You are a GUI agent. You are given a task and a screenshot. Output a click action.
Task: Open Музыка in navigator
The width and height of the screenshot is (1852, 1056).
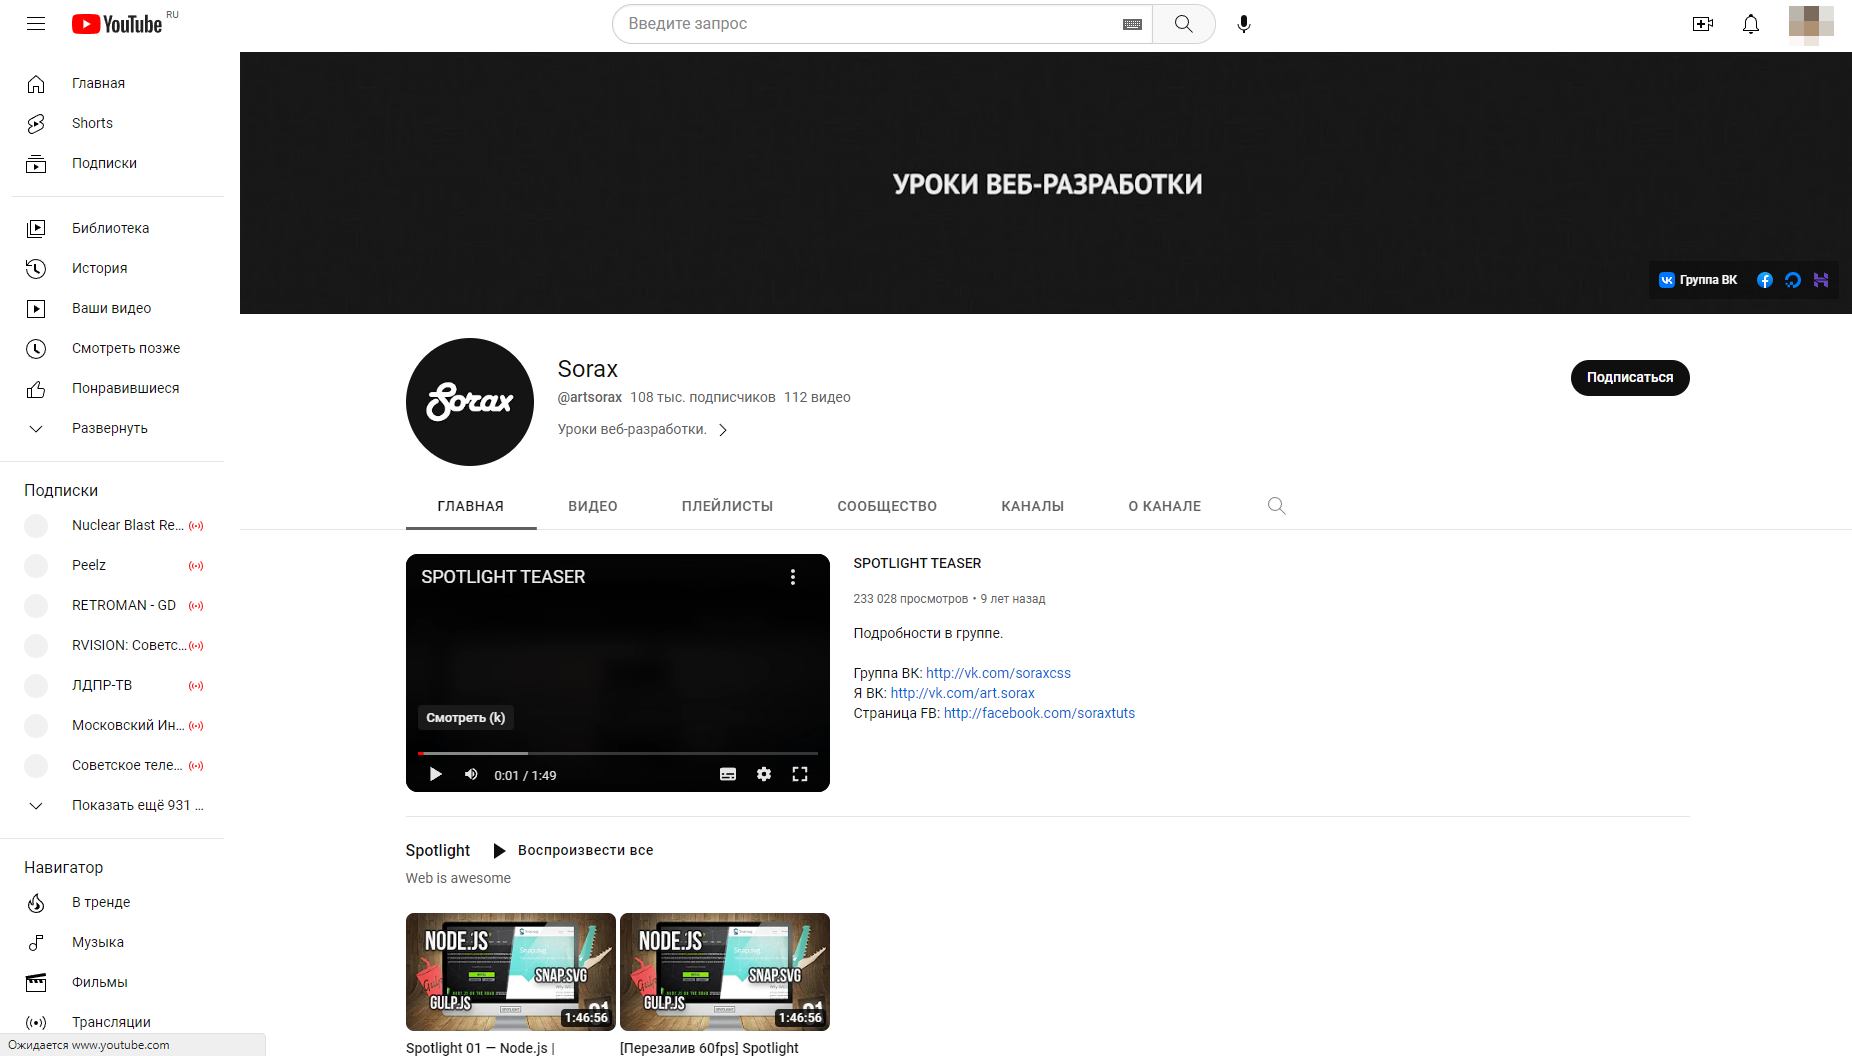112,942
